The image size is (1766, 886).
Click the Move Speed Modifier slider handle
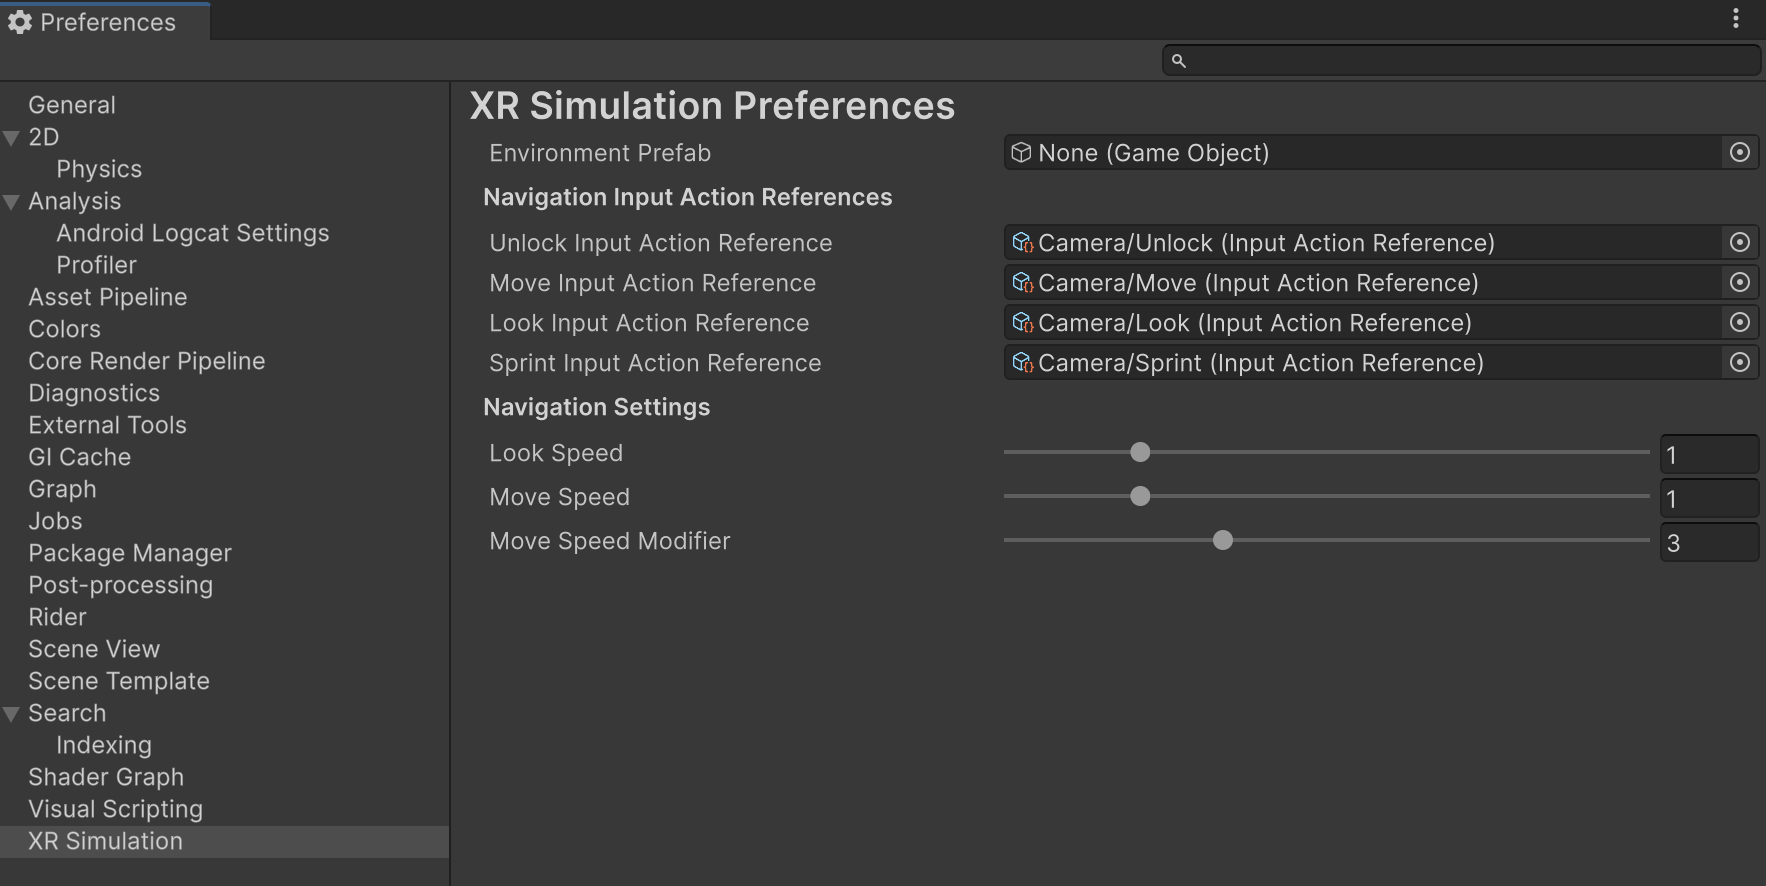coord(1222,540)
